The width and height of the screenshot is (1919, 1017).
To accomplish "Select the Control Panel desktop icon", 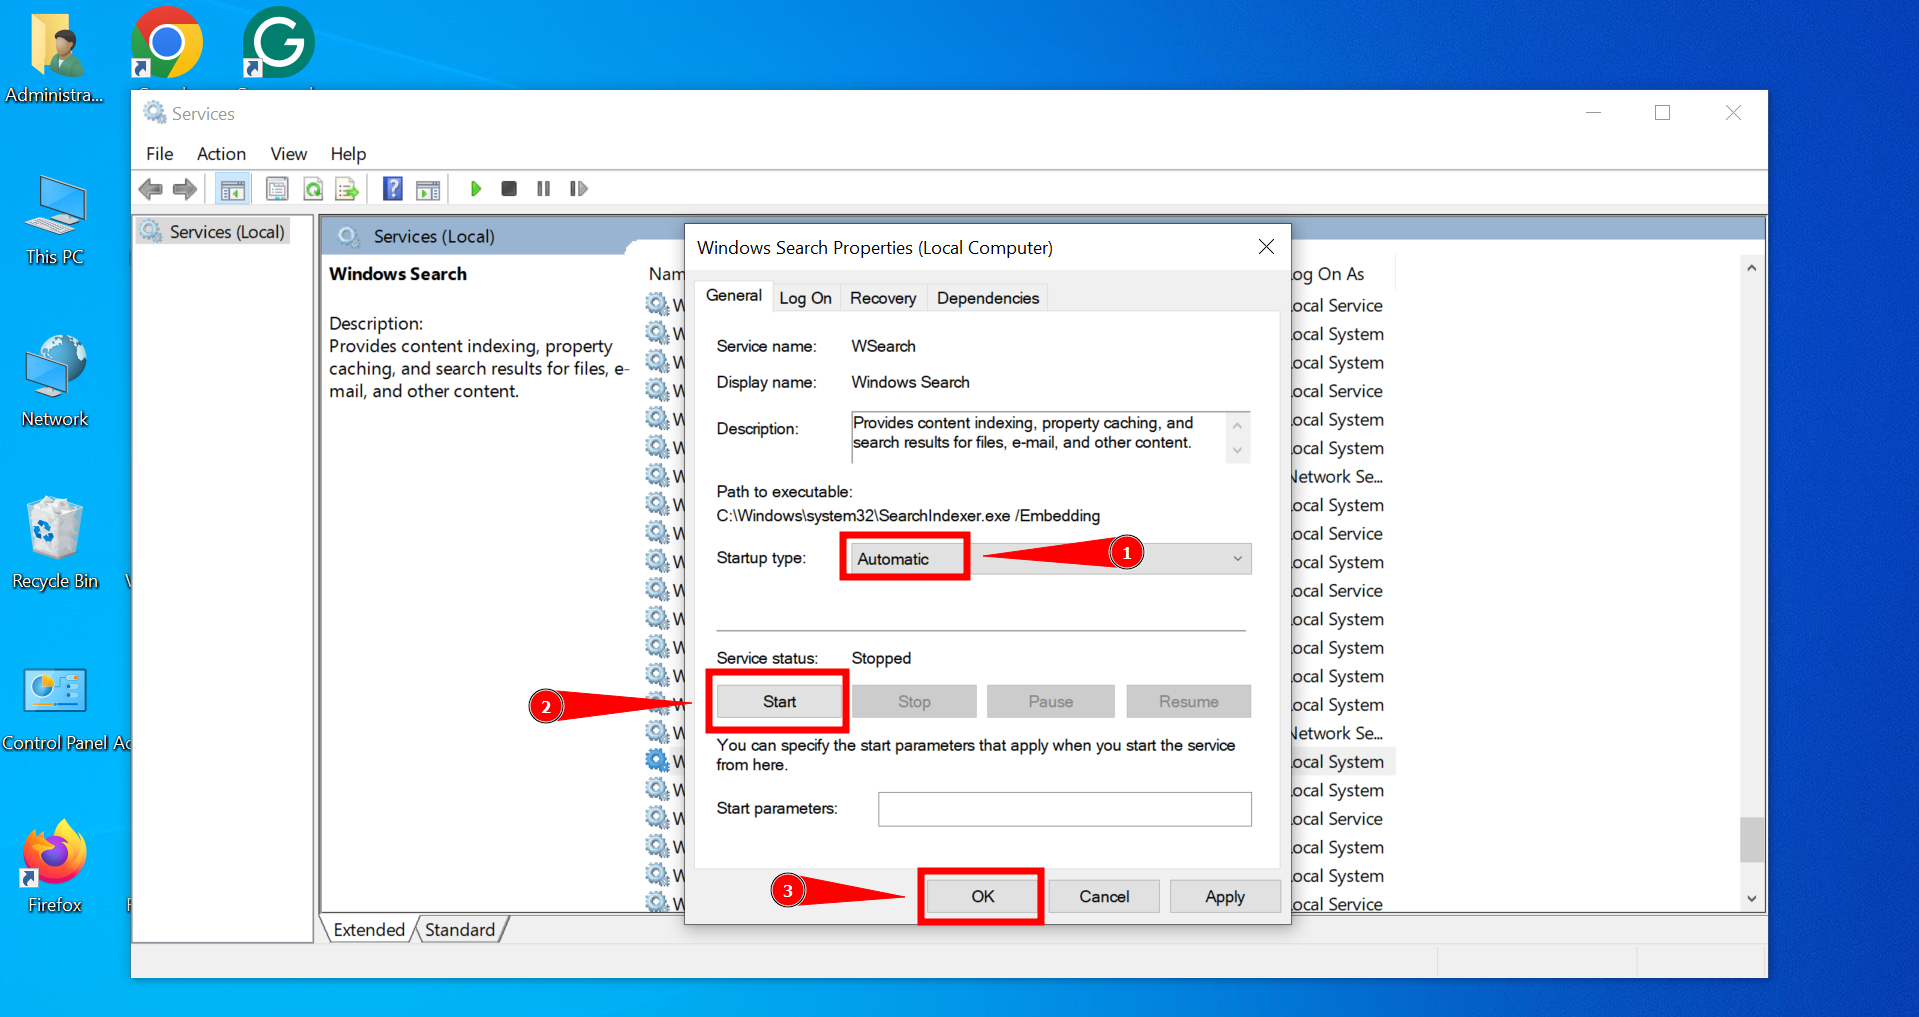I will [x=55, y=705].
